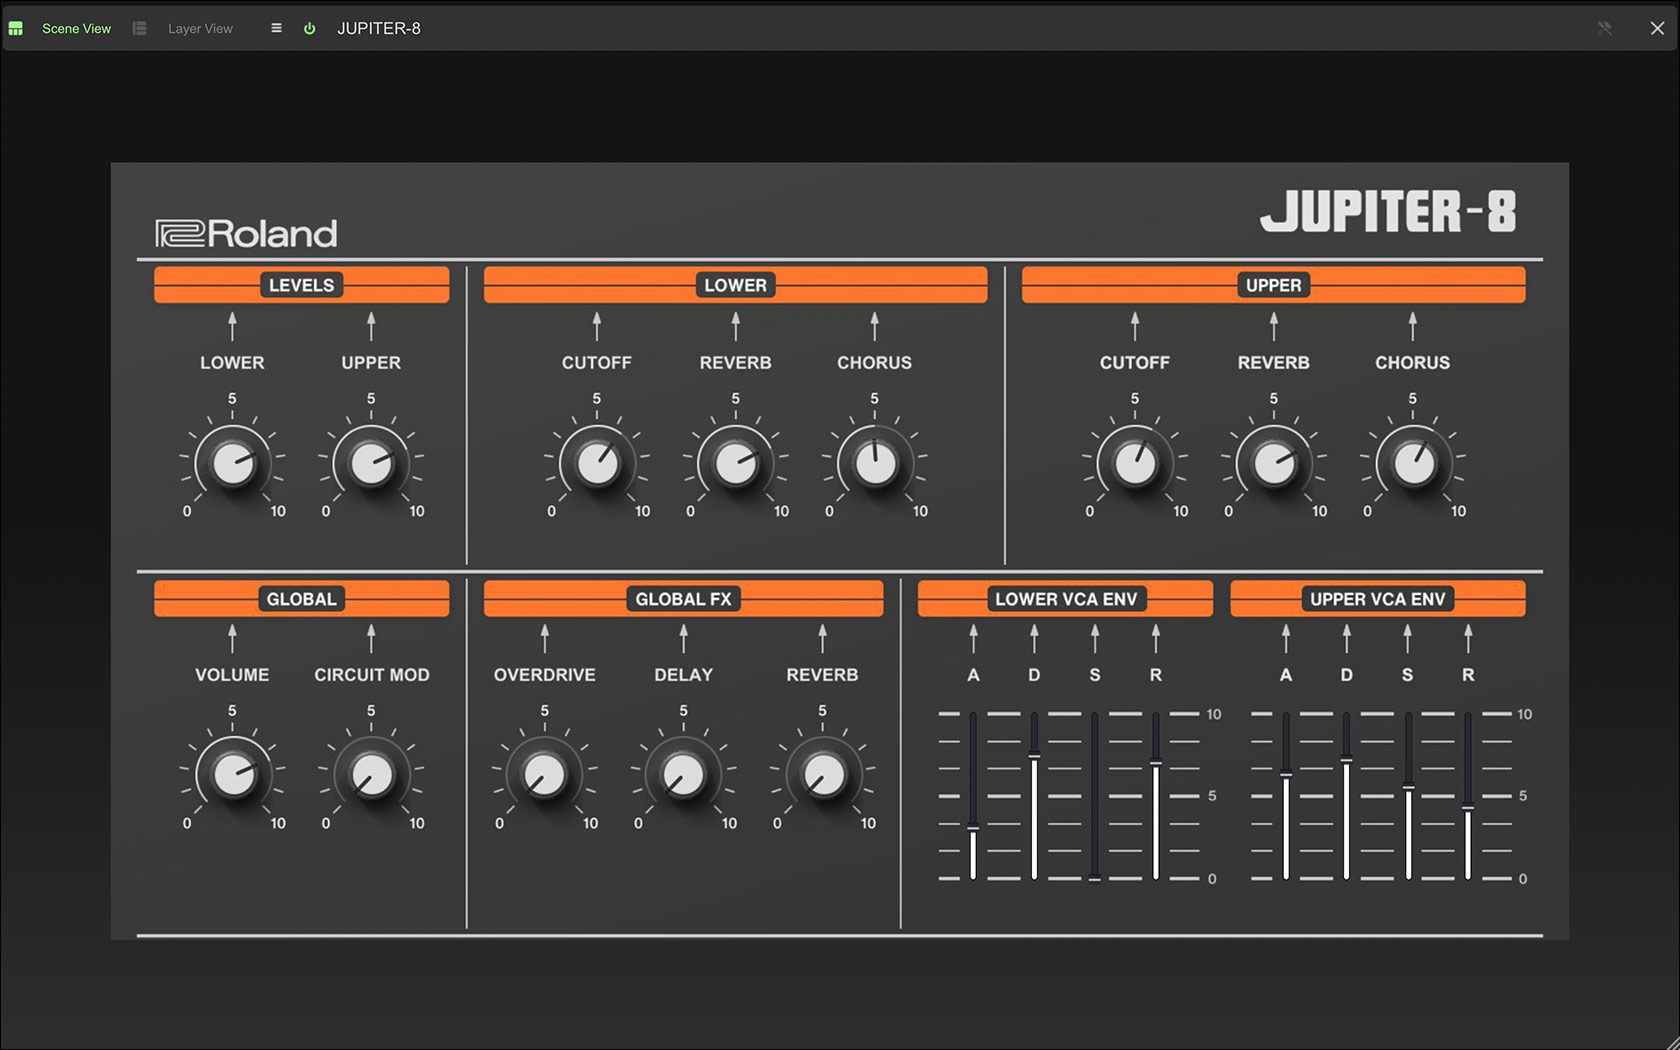
Task: Click the Layer View list icon
Action: pos(140,28)
